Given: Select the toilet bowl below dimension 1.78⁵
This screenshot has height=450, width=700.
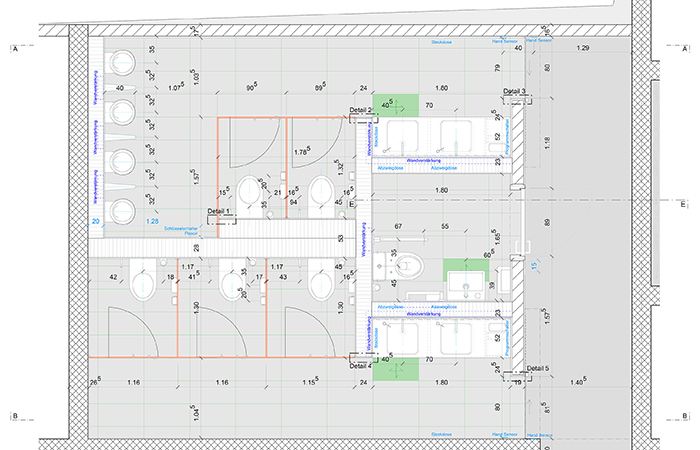Looking at the screenshot, I should coord(322,190).
